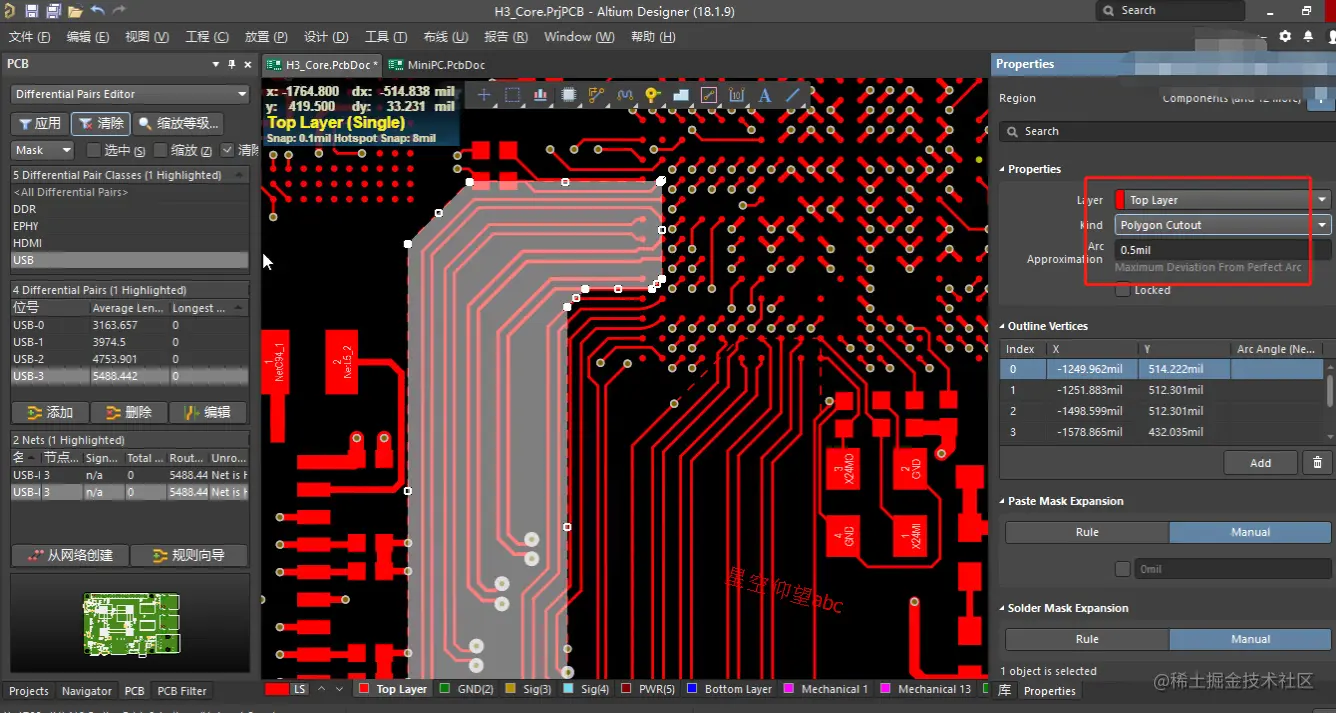Click the 添加 (Add) pair button
Screen dimensions: 1336x713
click(x=50, y=412)
